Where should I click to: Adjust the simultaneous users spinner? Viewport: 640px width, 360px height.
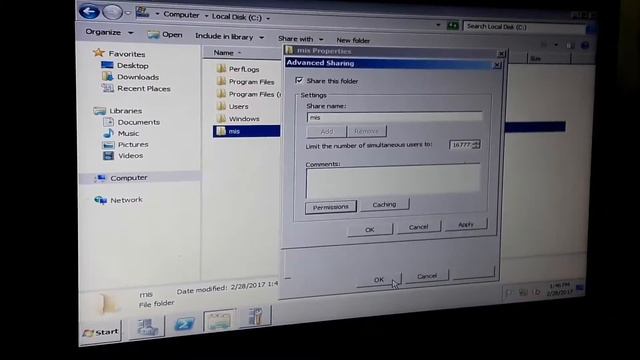(476, 144)
